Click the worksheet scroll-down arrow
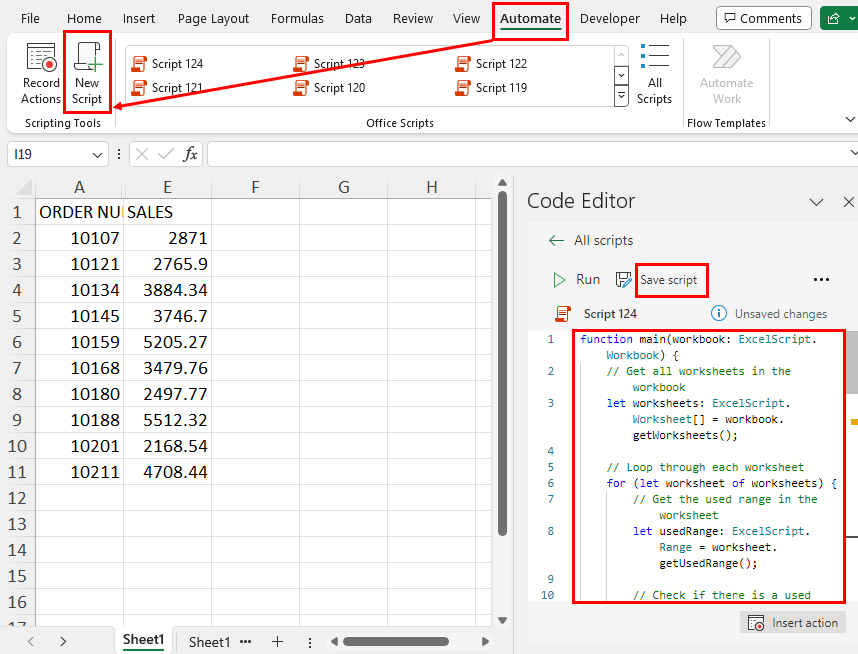 [x=502, y=620]
